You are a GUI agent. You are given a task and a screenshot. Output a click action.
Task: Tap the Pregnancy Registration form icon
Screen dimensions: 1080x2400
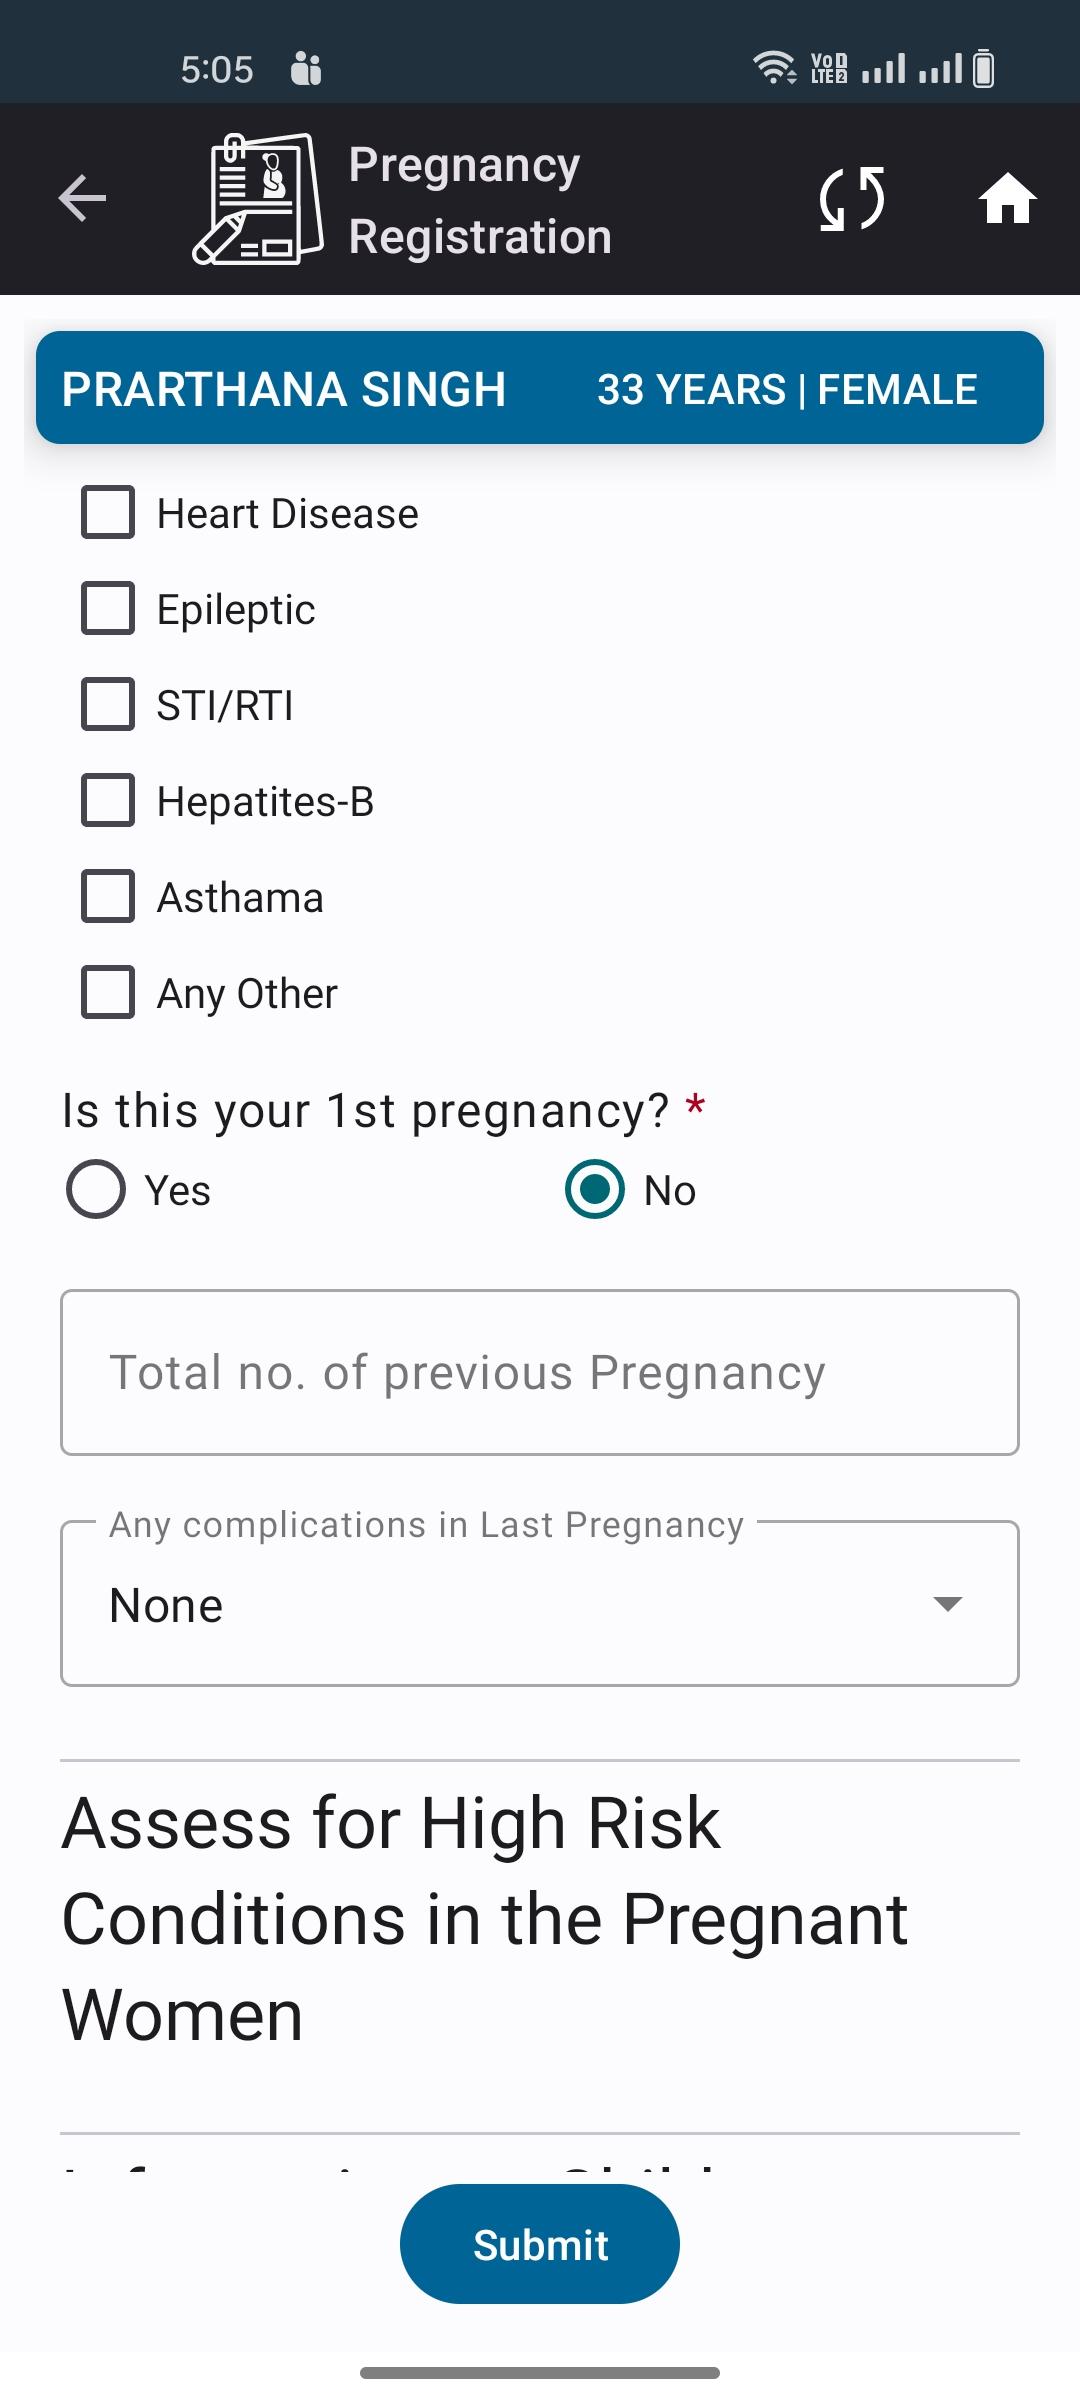(258, 199)
